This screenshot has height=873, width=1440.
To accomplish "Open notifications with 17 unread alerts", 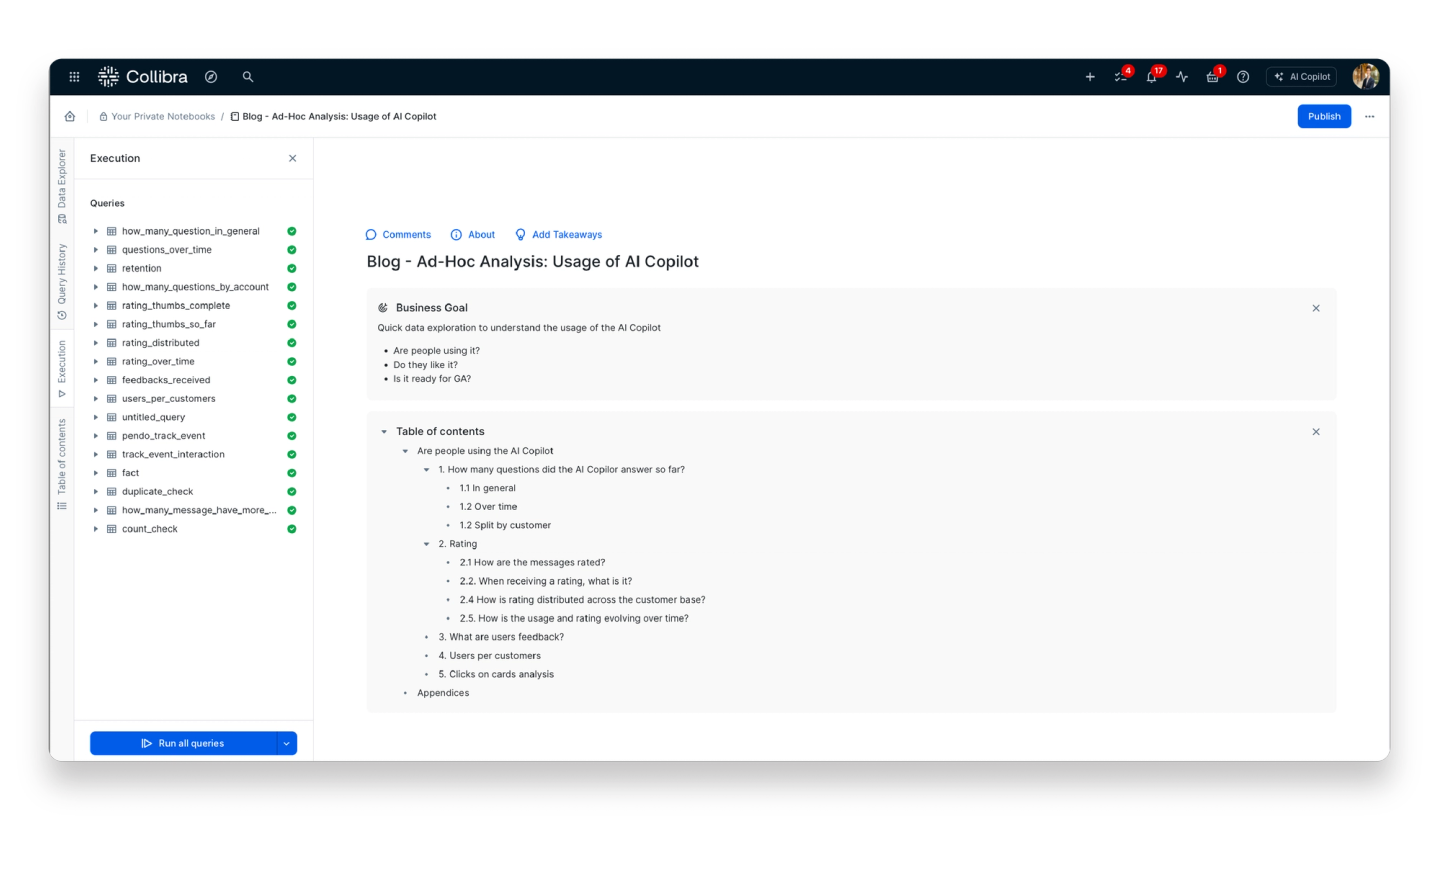I will [1151, 76].
